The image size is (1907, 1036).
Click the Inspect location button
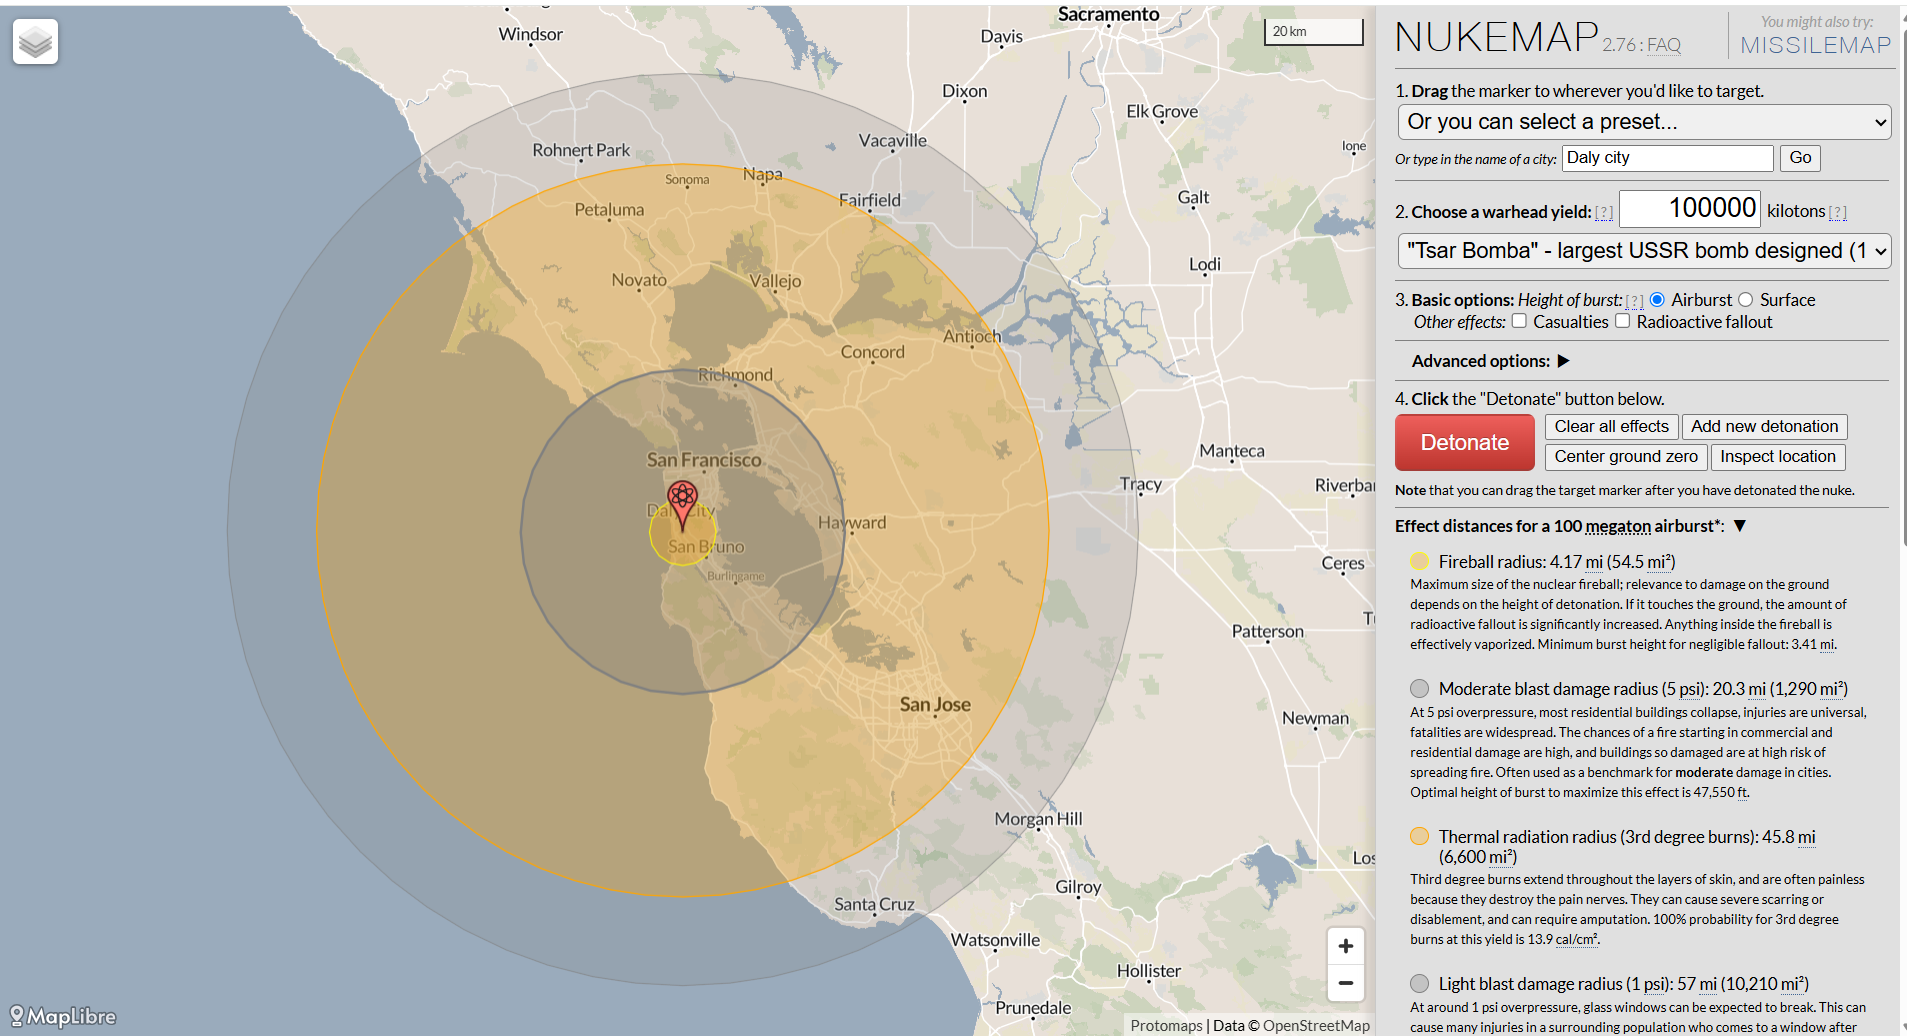tap(1778, 457)
